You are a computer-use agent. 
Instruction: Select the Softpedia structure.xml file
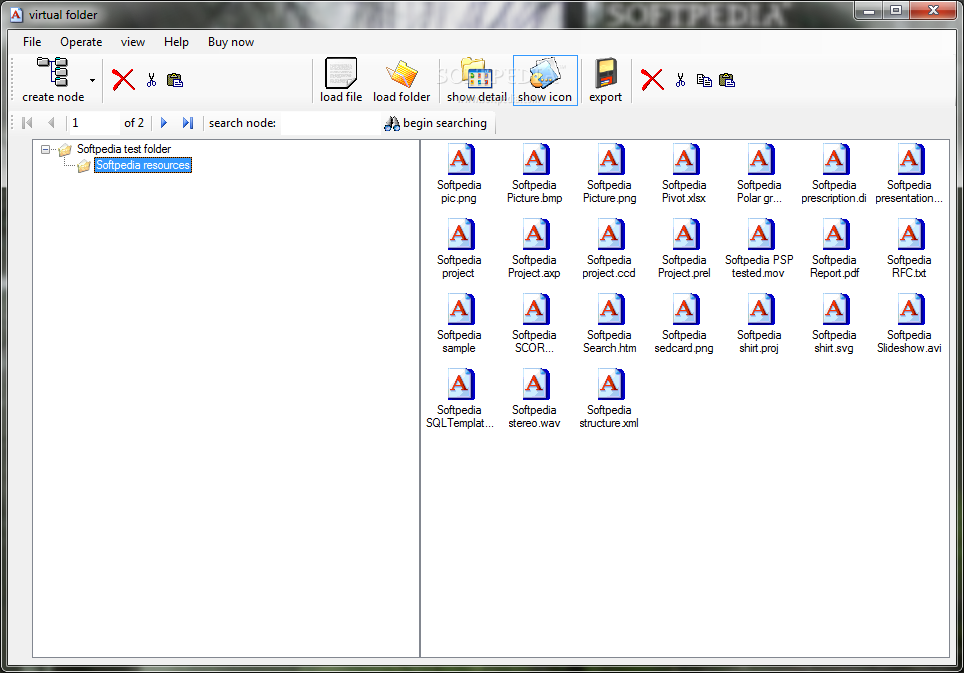pyautogui.click(x=609, y=398)
